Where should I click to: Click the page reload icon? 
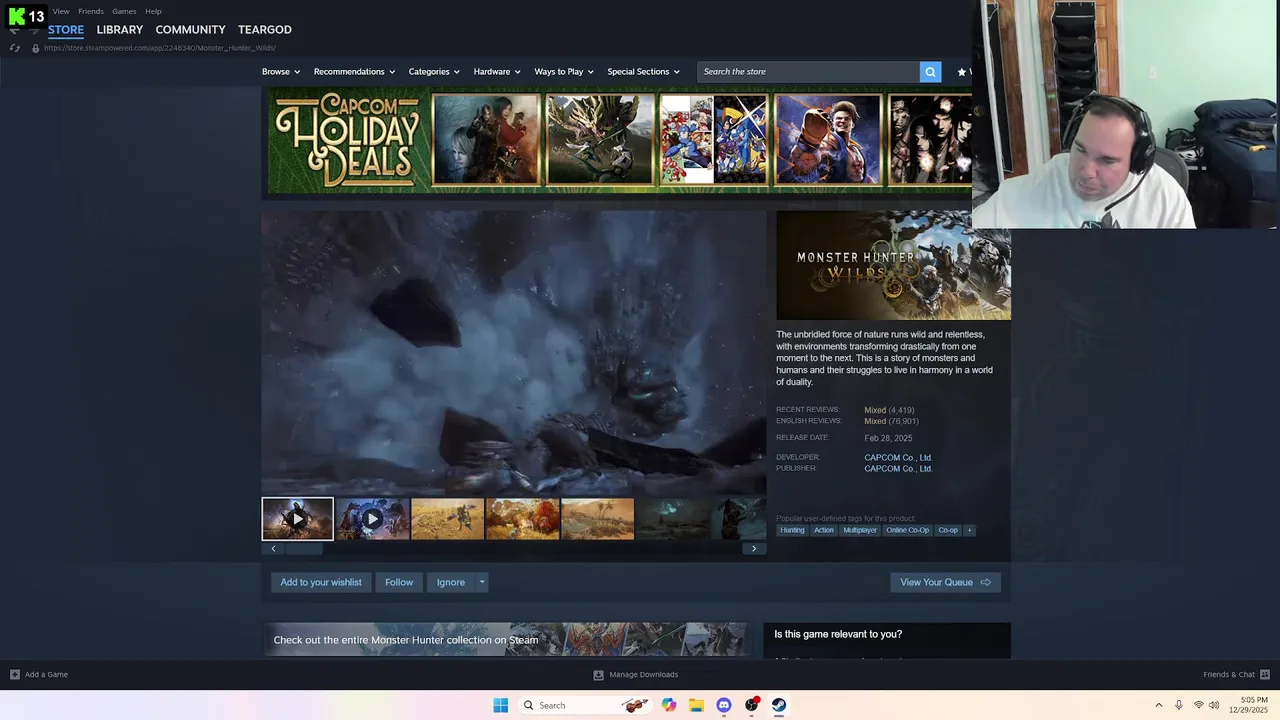pyautogui.click(x=14, y=48)
